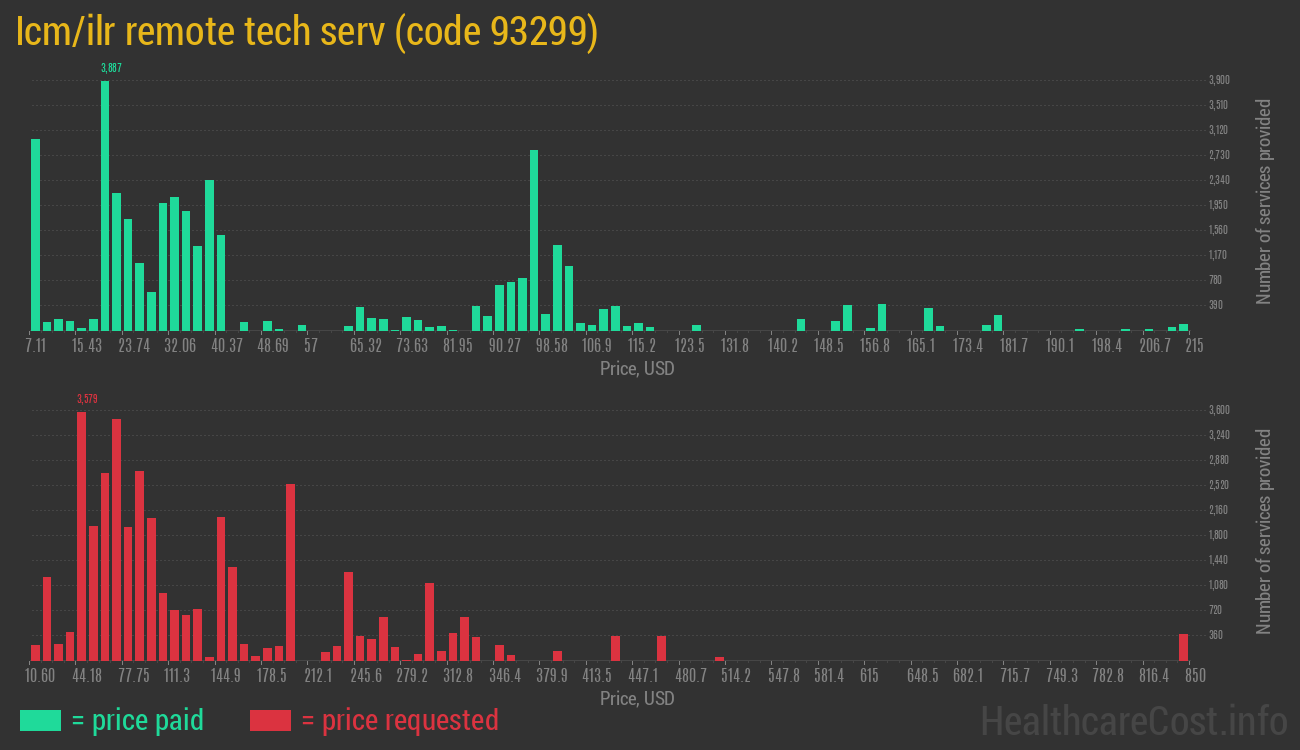Click the red chart's 'Number of services provided' label
Screen dimensions: 1300x750
pos(1264,531)
